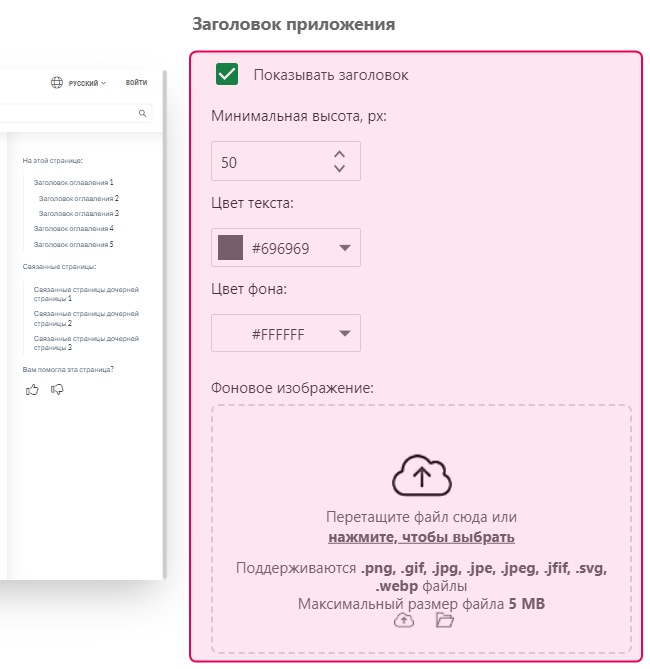Click the globe language icon
Screen dimensions: 650x669
pyautogui.click(x=58, y=83)
